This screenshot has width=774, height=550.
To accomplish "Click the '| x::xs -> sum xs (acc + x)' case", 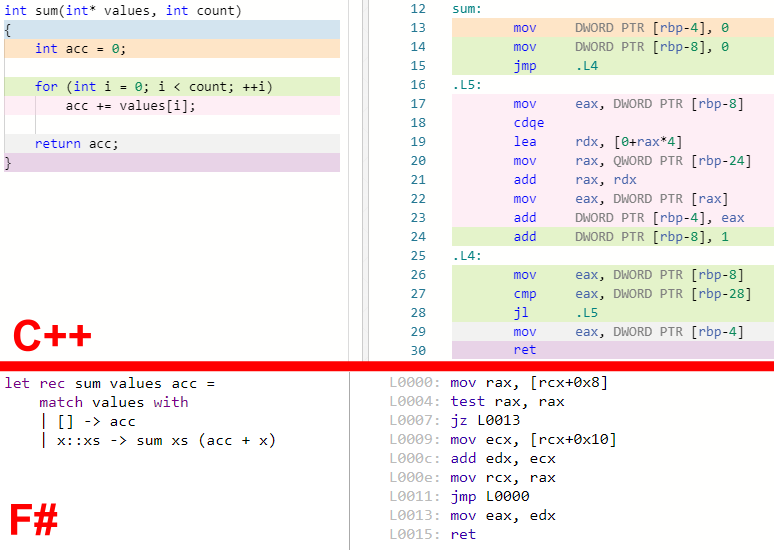I will (x=158, y=440).
